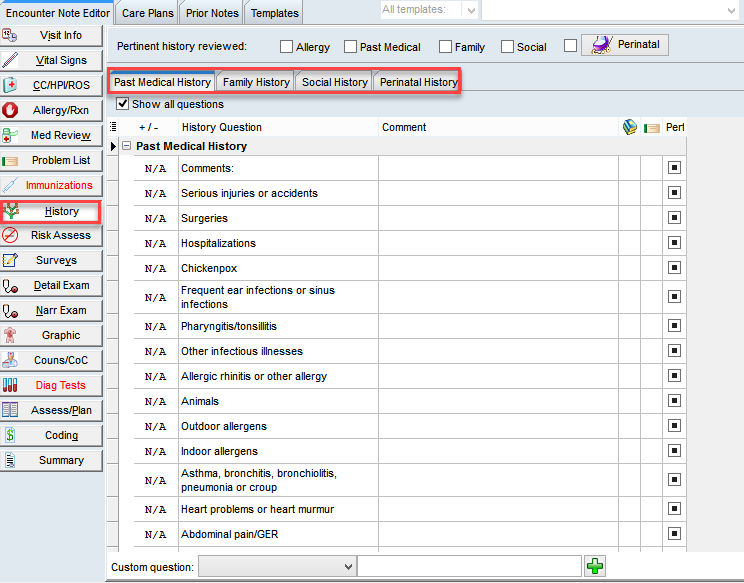Image resolution: width=744 pixels, height=583 pixels.
Task: Click the books icon in the column header
Action: click(630, 127)
